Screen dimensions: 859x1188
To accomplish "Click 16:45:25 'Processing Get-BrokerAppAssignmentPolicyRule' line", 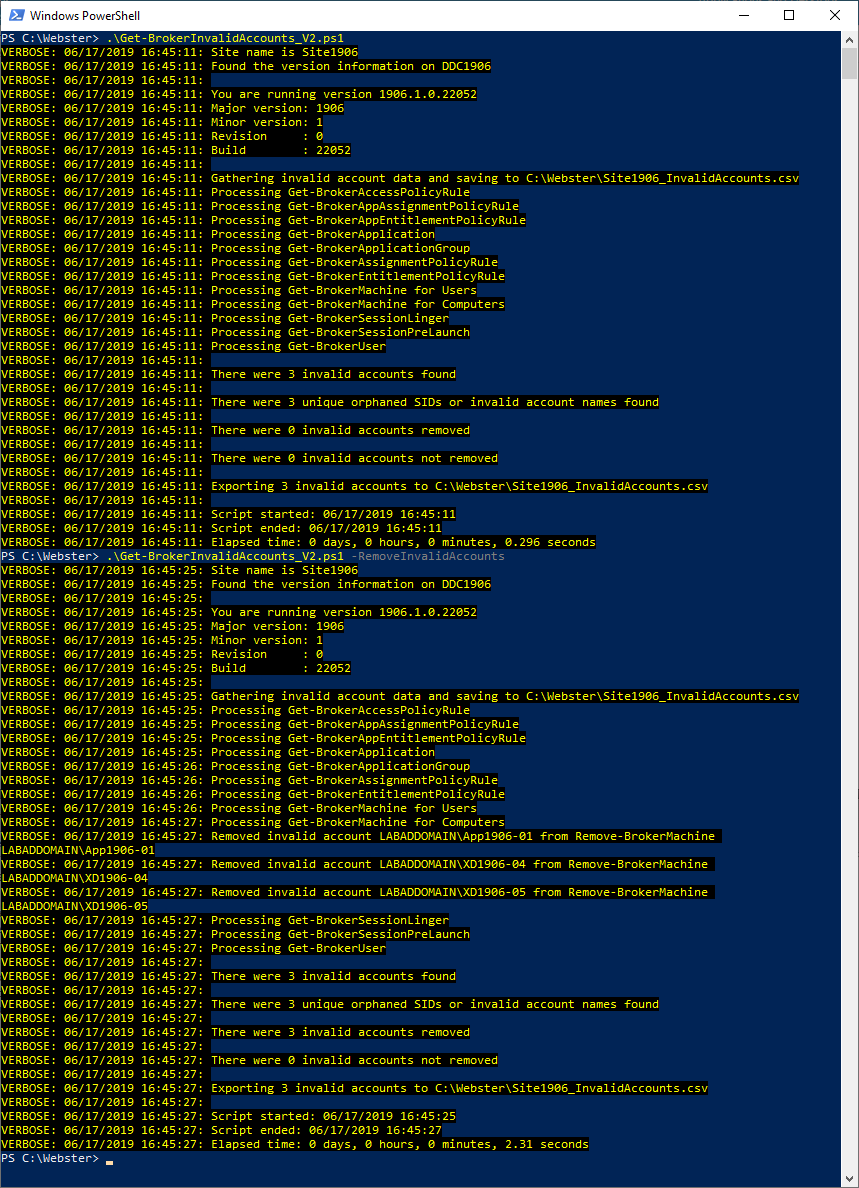I will pyautogui.click(x=260, y=724).
